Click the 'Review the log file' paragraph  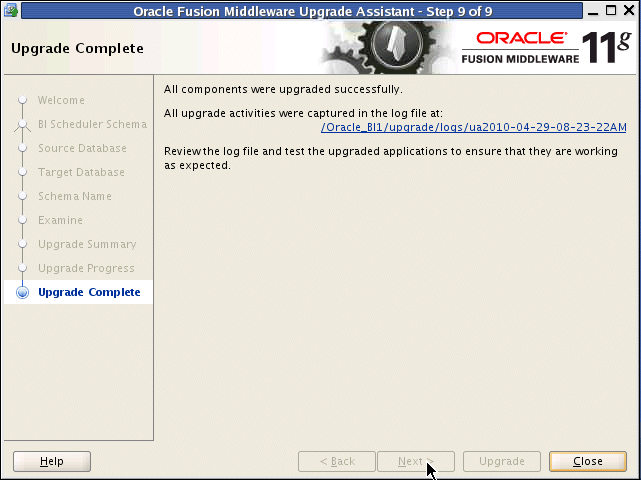tap(391, 158)
